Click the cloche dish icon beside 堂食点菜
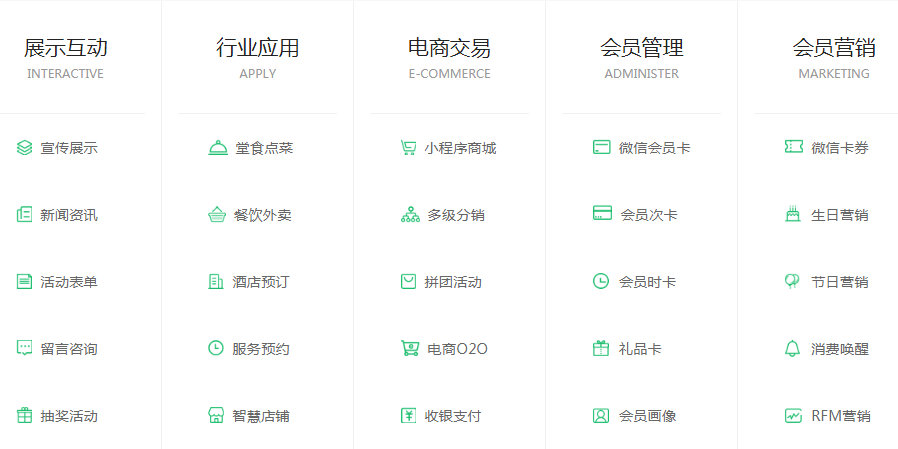 point(216,148)
